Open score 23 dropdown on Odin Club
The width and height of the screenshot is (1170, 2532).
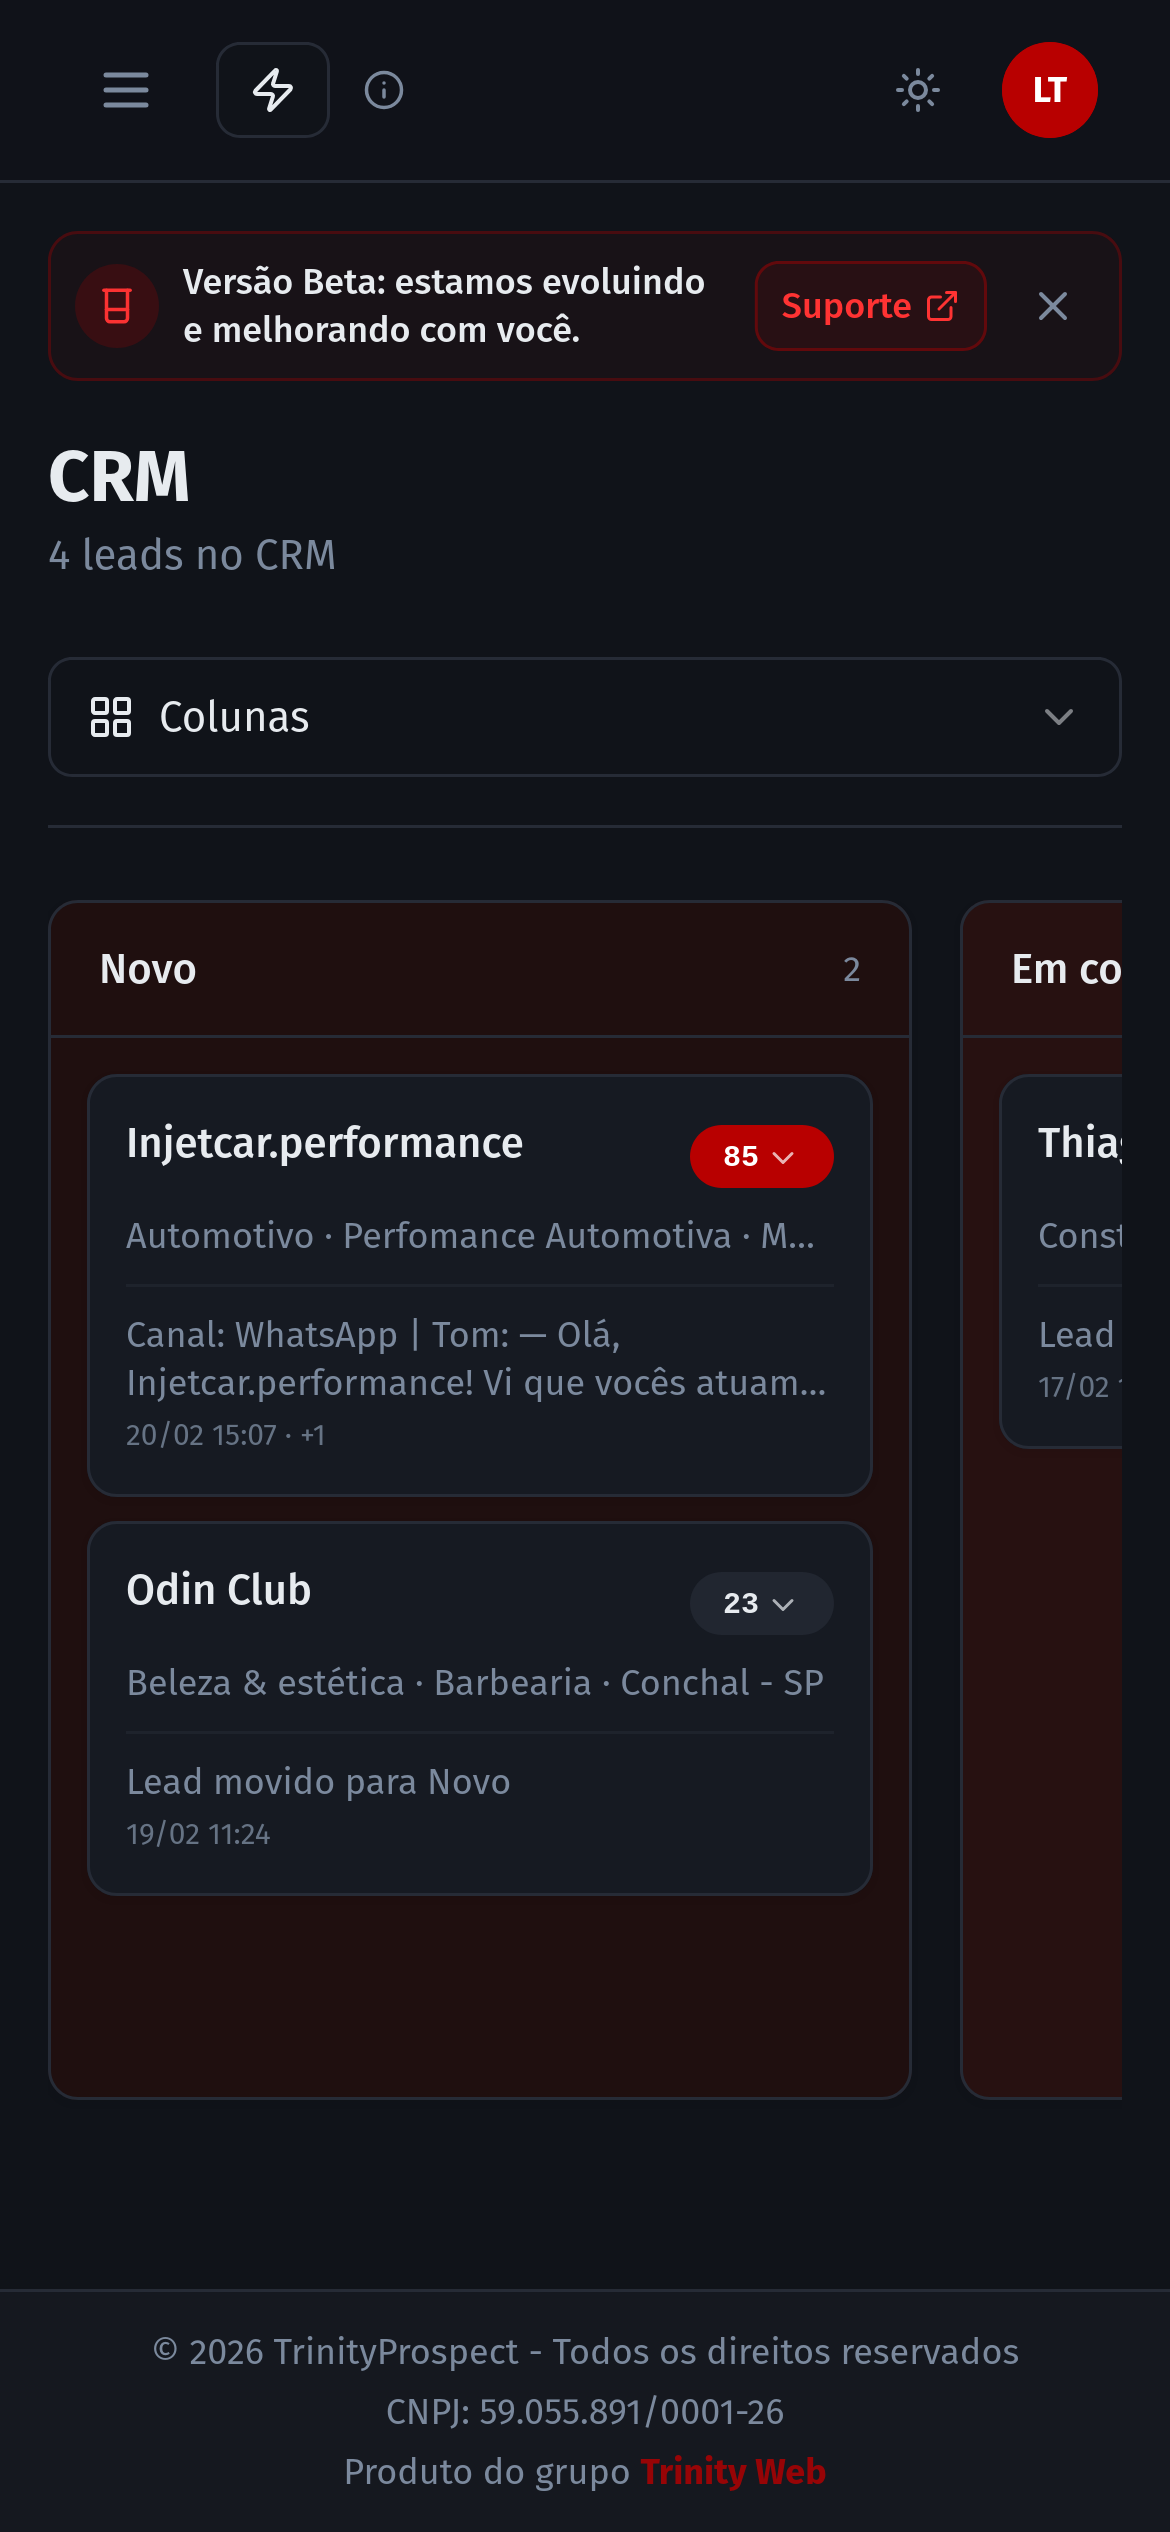click(761, 1604)
